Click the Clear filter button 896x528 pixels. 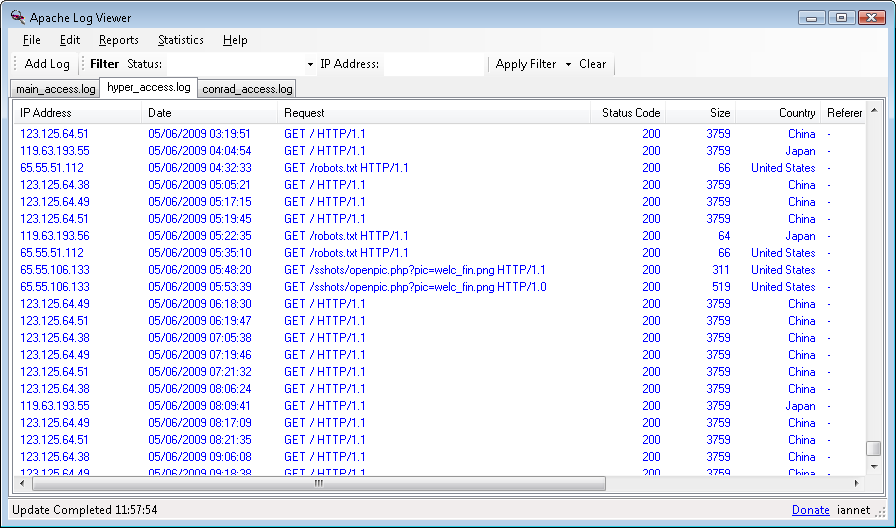point(592,64)
